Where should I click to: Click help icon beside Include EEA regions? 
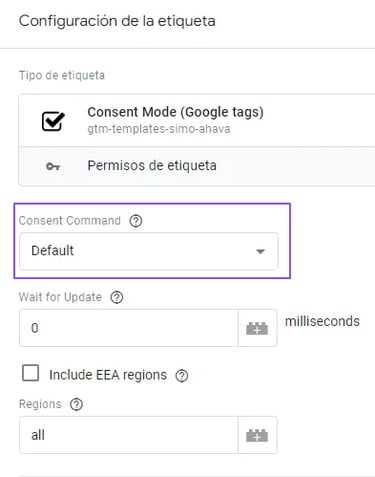pyautogui.click(x=182, y=376)
